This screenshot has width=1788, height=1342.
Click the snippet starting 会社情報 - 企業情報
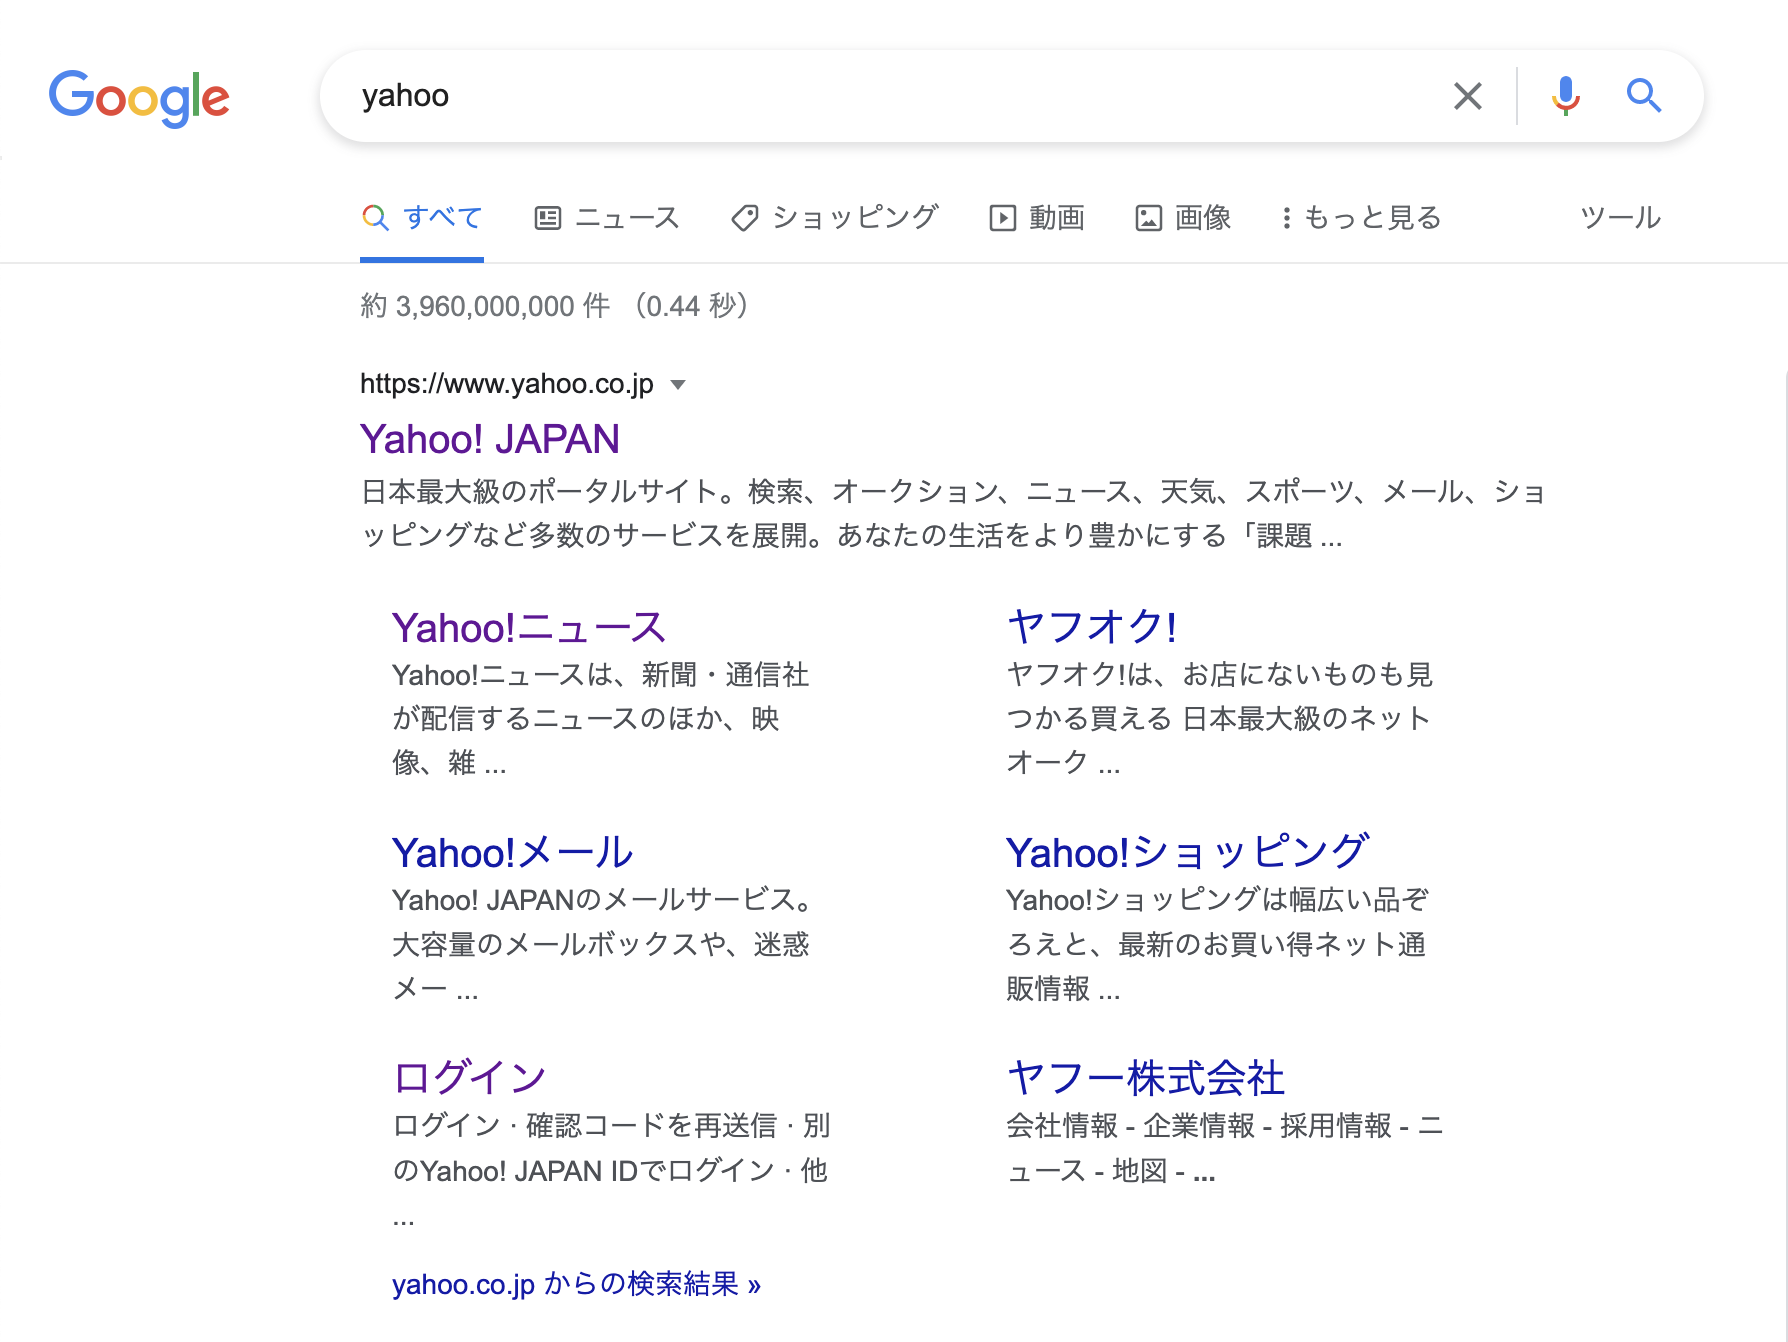(1225, 1148)
